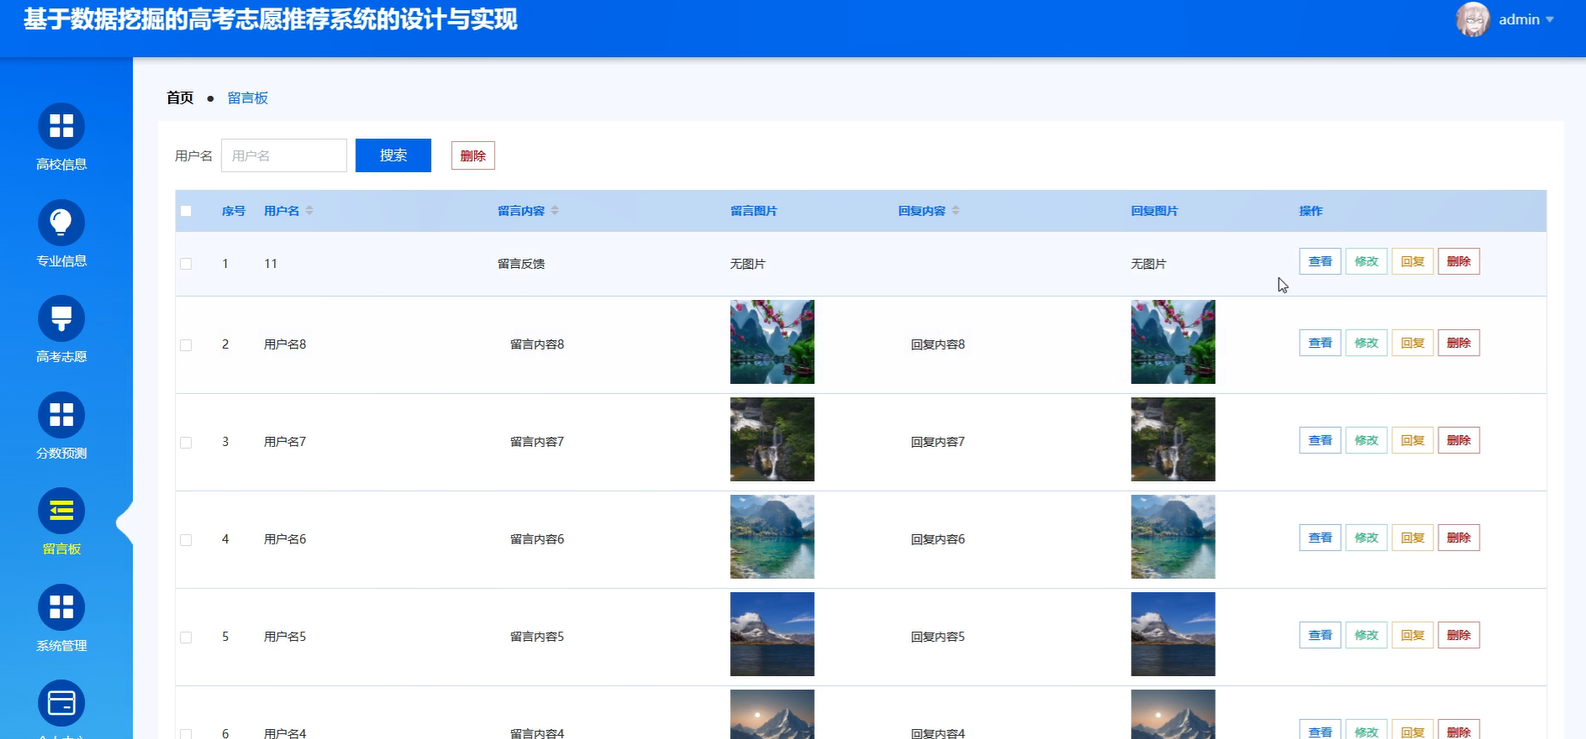Click the 用户名 search input field

pos(284,156)
